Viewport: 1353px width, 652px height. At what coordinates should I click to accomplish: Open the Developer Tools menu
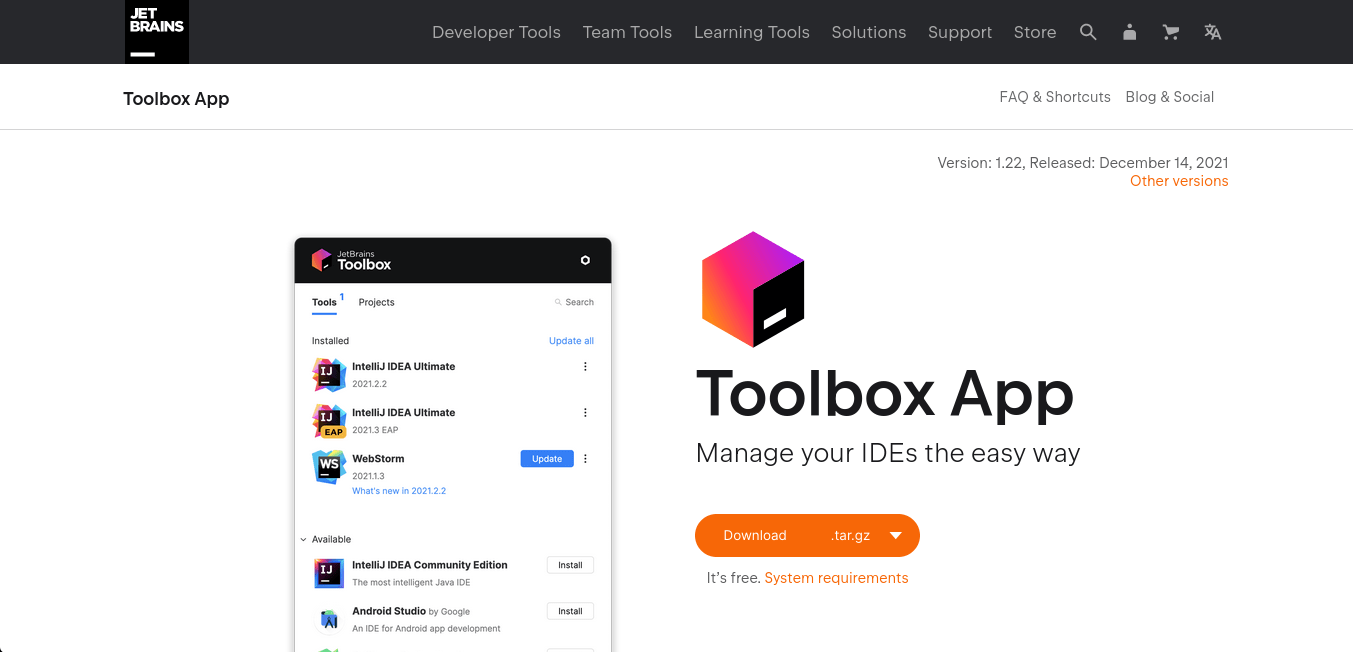pyautogui.click(x=496, y=32)
